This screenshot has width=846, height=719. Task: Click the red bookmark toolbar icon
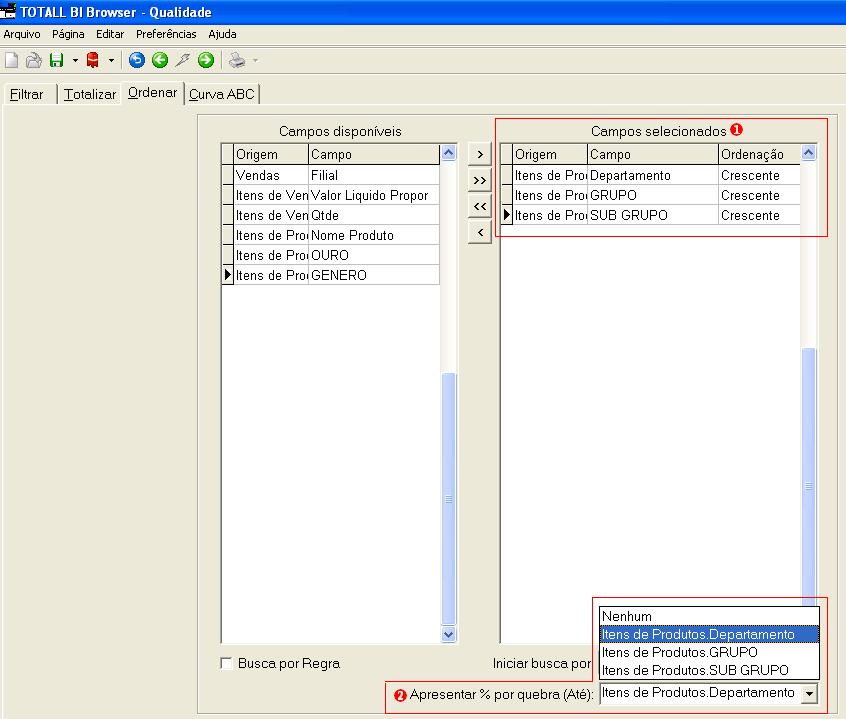point(93,60)
